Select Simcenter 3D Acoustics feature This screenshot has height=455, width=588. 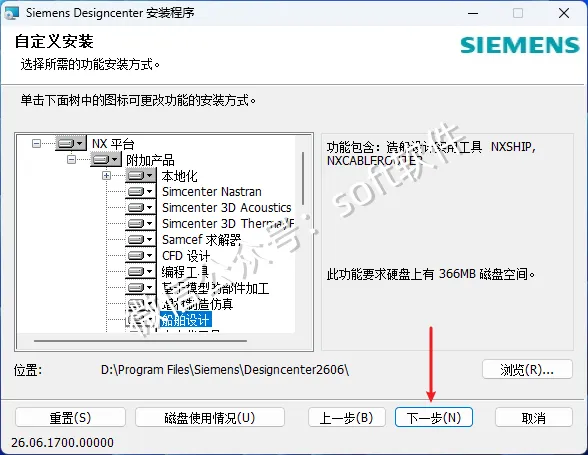coord(226,207)
